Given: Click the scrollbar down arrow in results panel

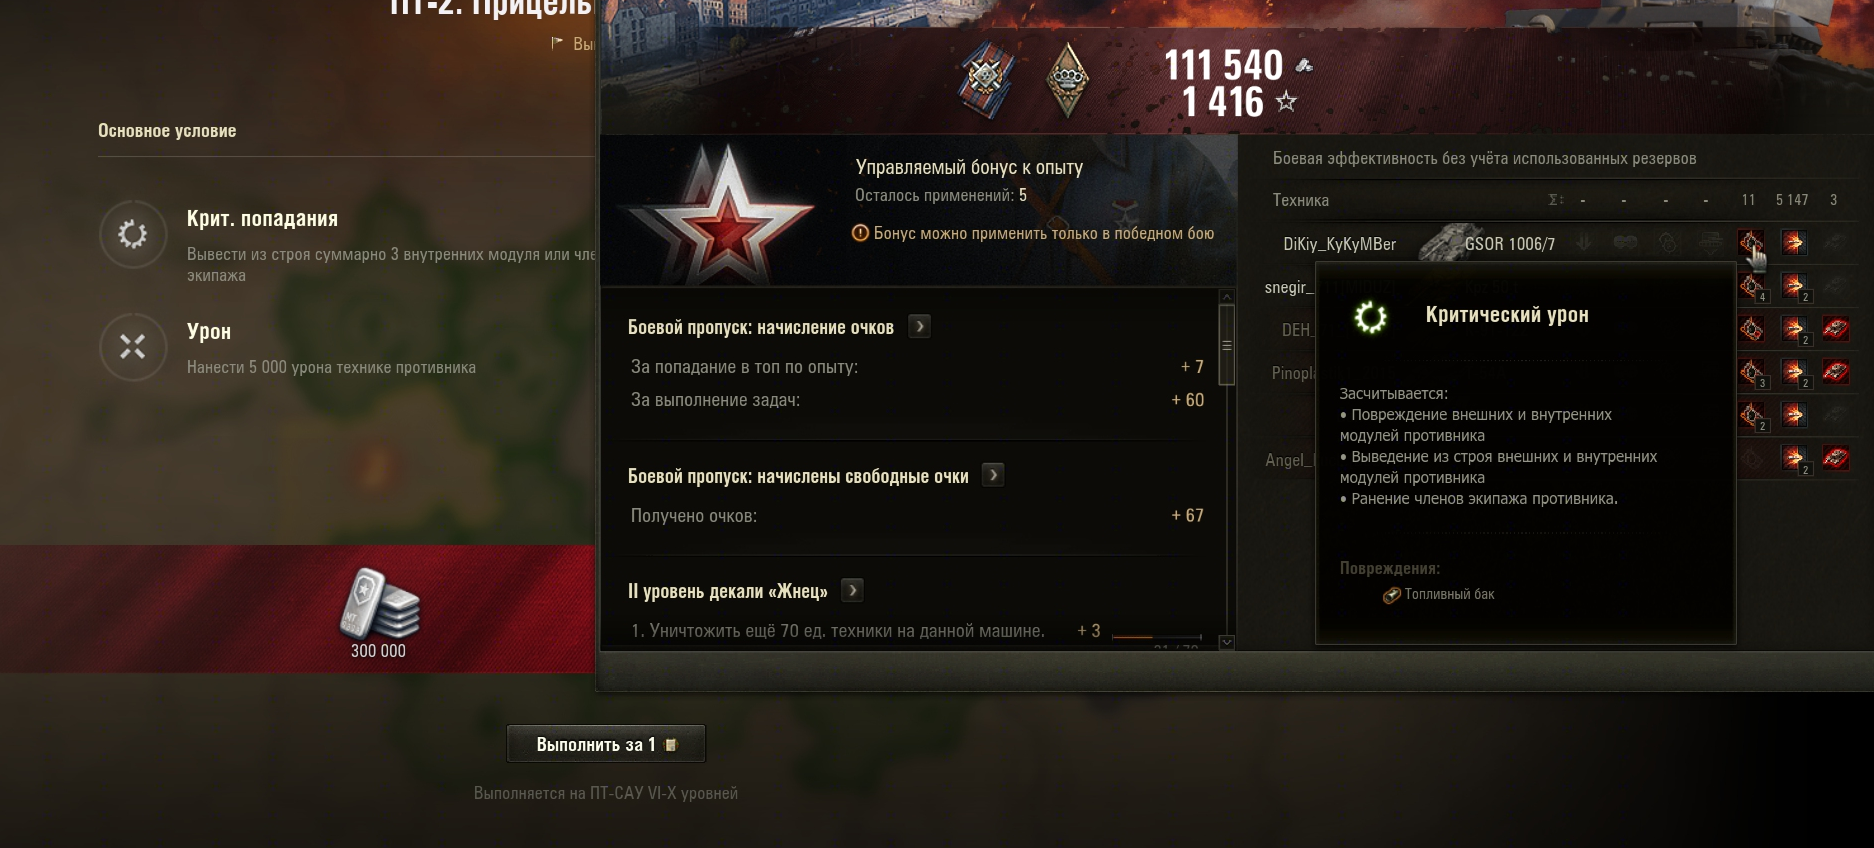Looking at the screenshot, I should pos(1227,642).
